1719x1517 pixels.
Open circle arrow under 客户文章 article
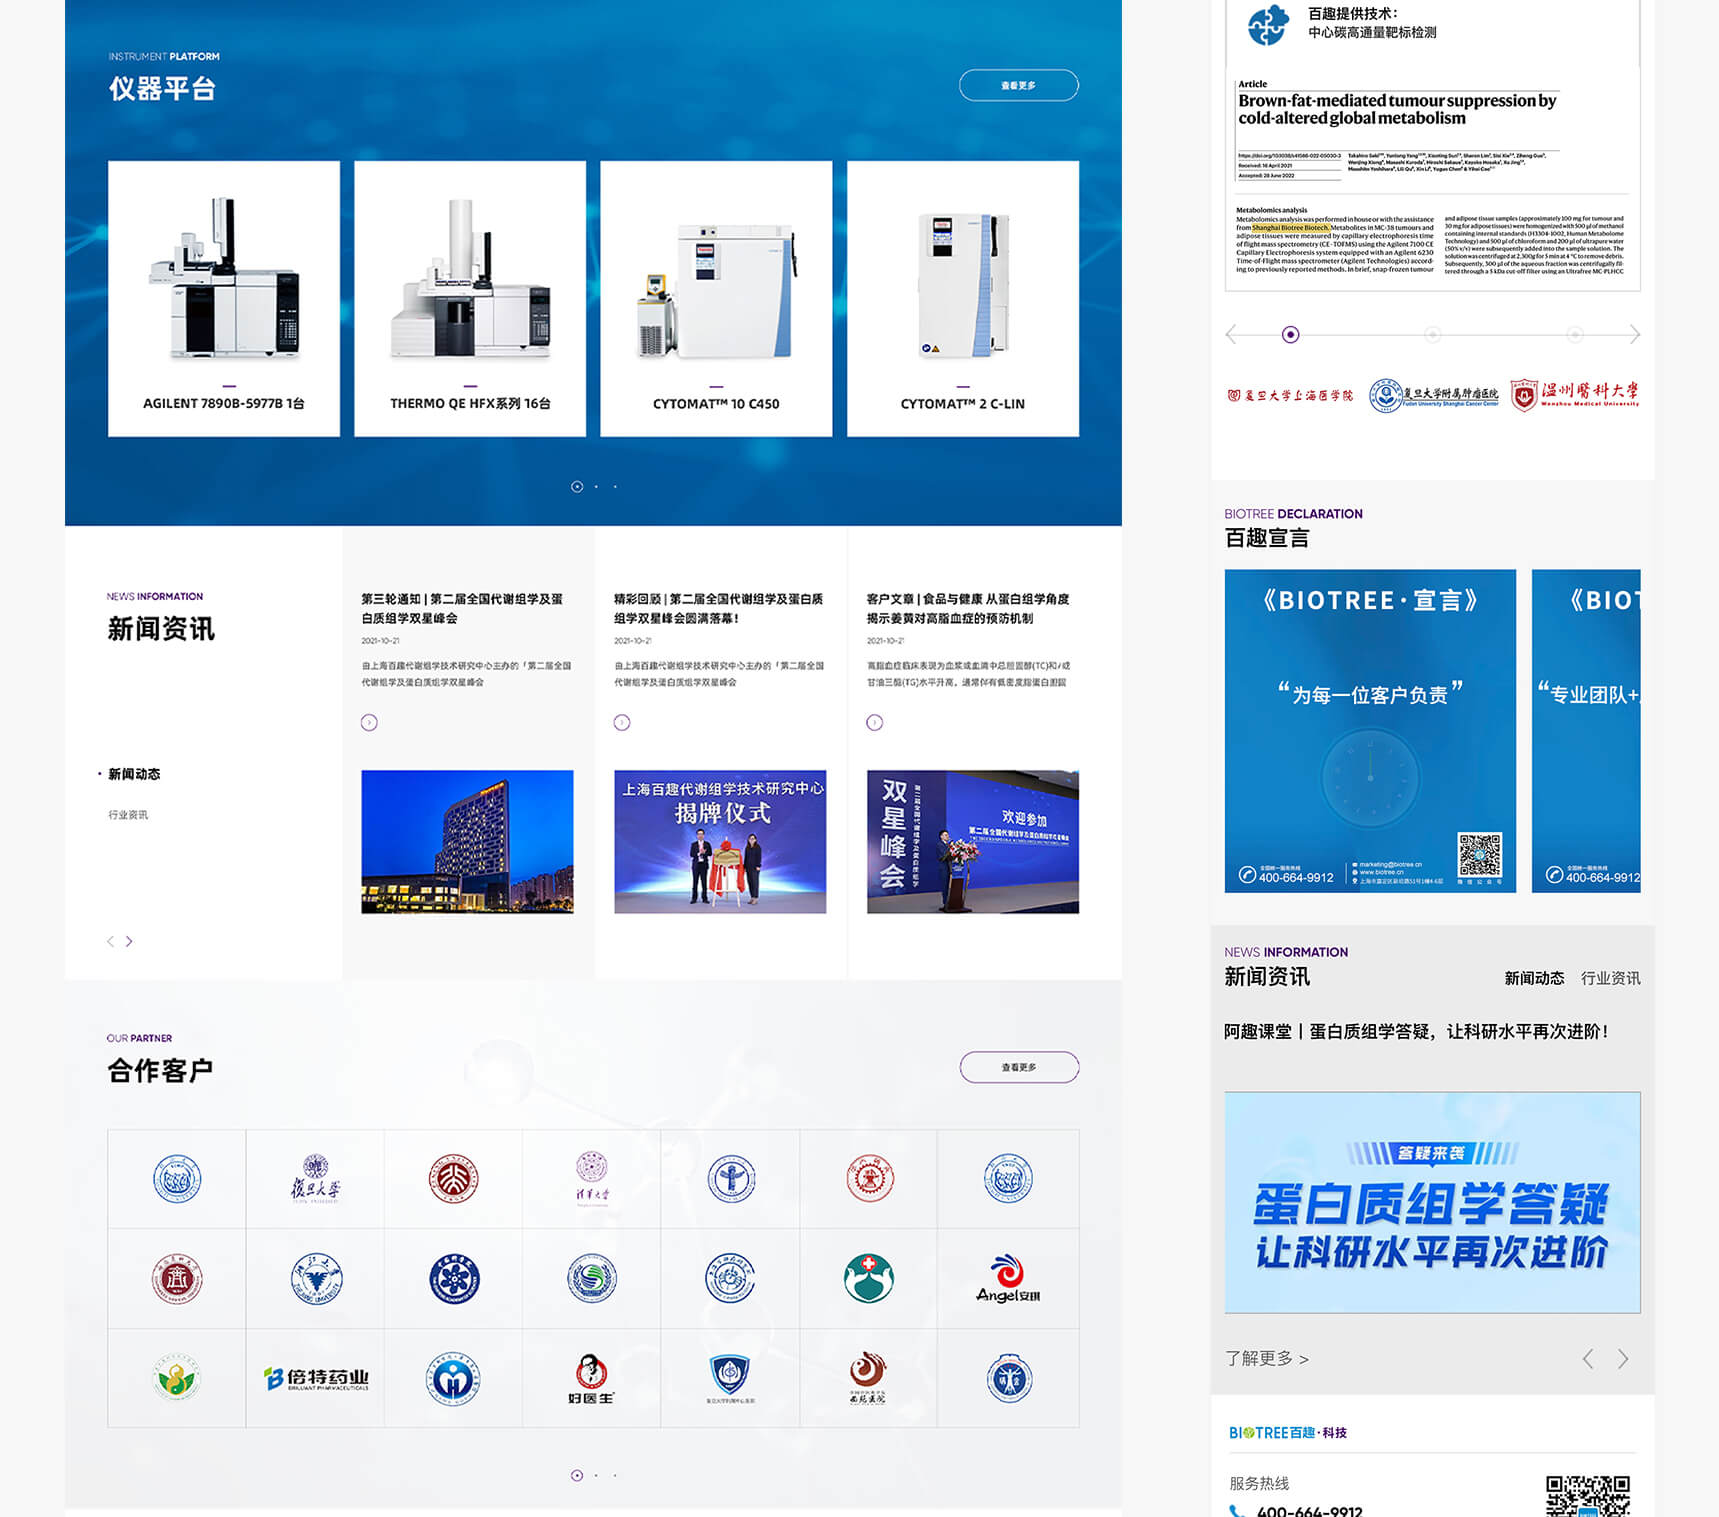[875, 722]
